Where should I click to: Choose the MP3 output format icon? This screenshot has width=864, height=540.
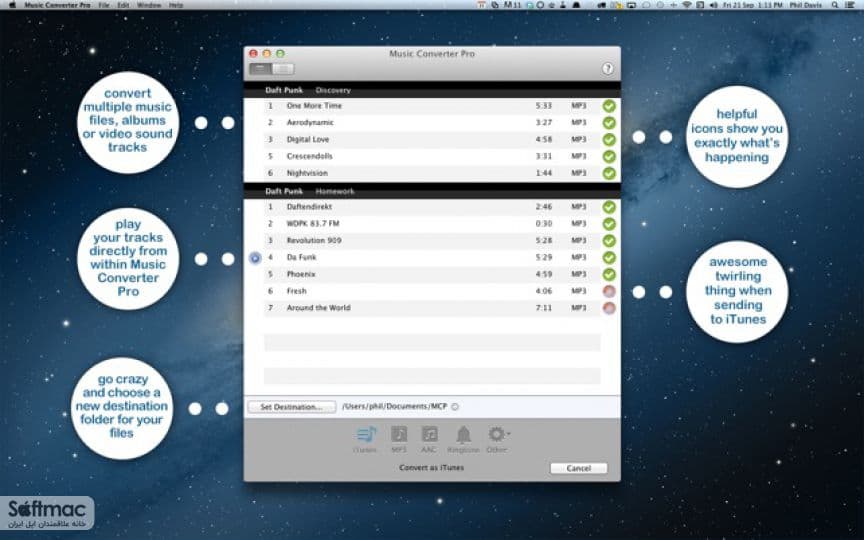pos(399,434)
